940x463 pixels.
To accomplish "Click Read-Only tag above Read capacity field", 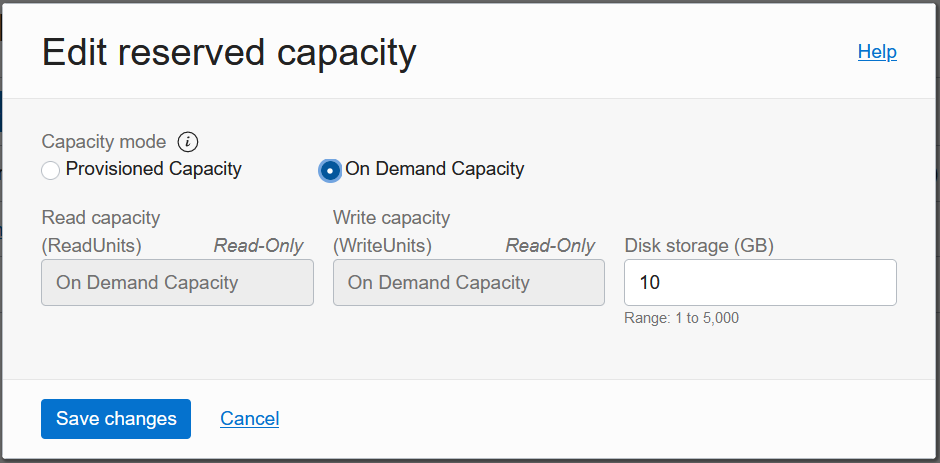I will [x=258, y=246].
